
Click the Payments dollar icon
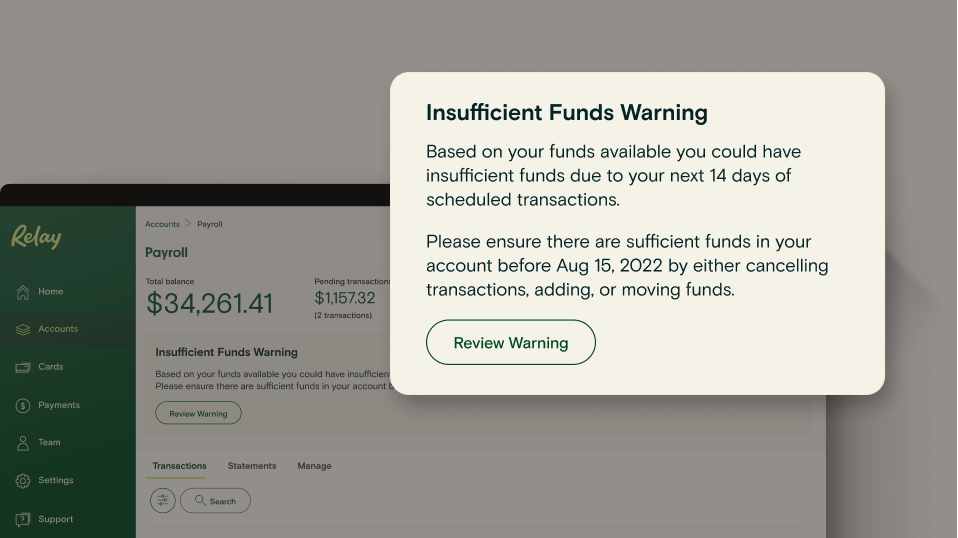[x=22, y=405]
